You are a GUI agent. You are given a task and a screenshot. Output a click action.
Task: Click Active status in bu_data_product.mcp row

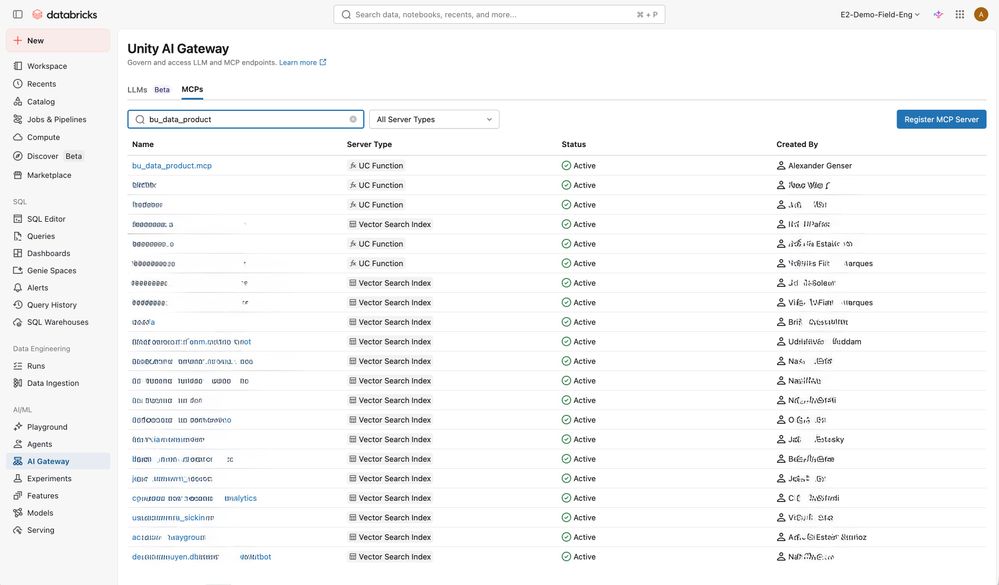579,166
